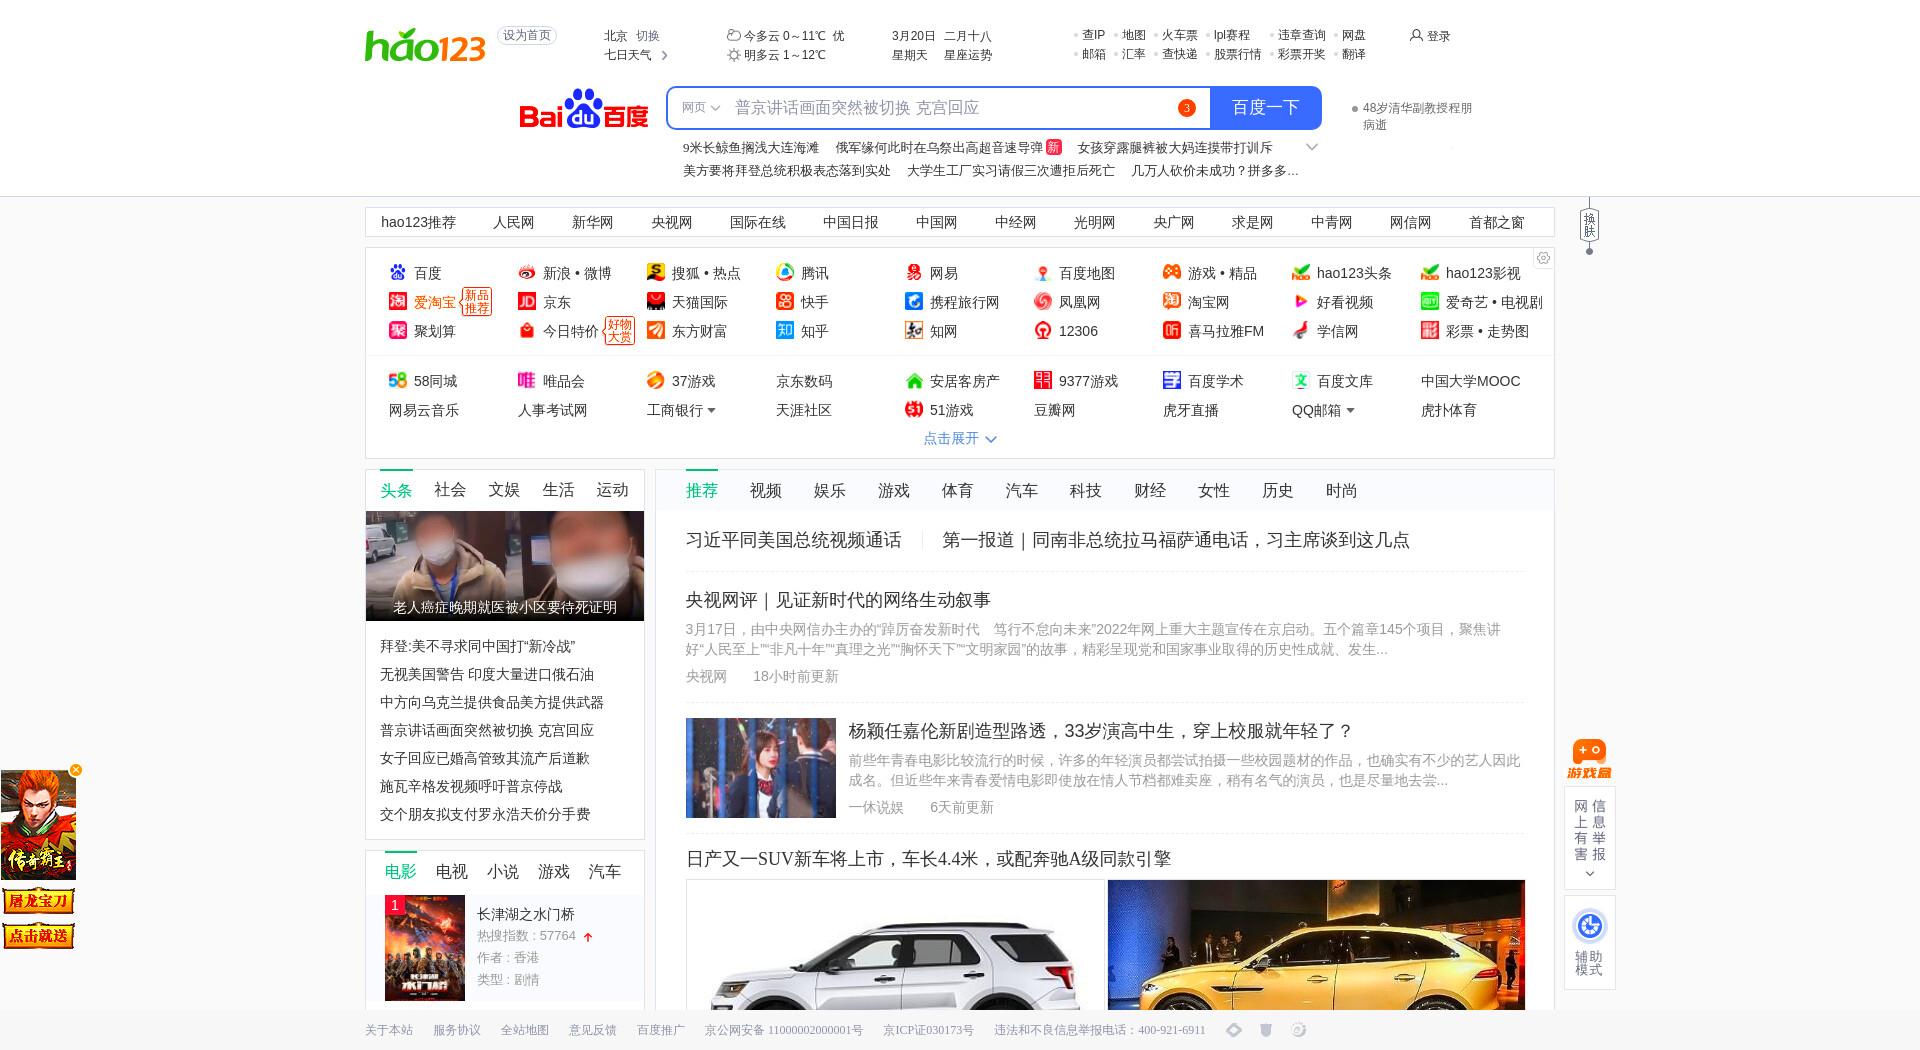
Task: Select the 体育 feed tab
Action: [x=958, y=491]
